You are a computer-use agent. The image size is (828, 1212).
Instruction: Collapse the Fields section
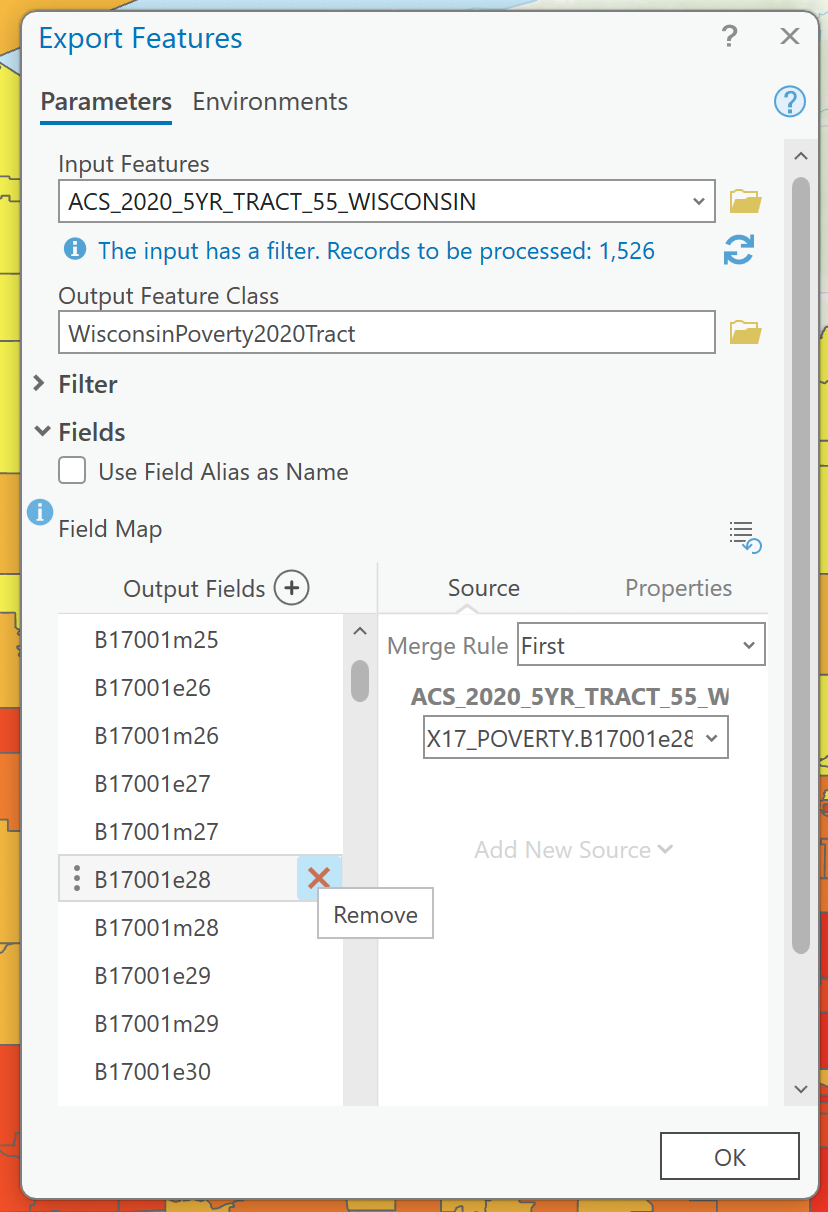[42, 432]
